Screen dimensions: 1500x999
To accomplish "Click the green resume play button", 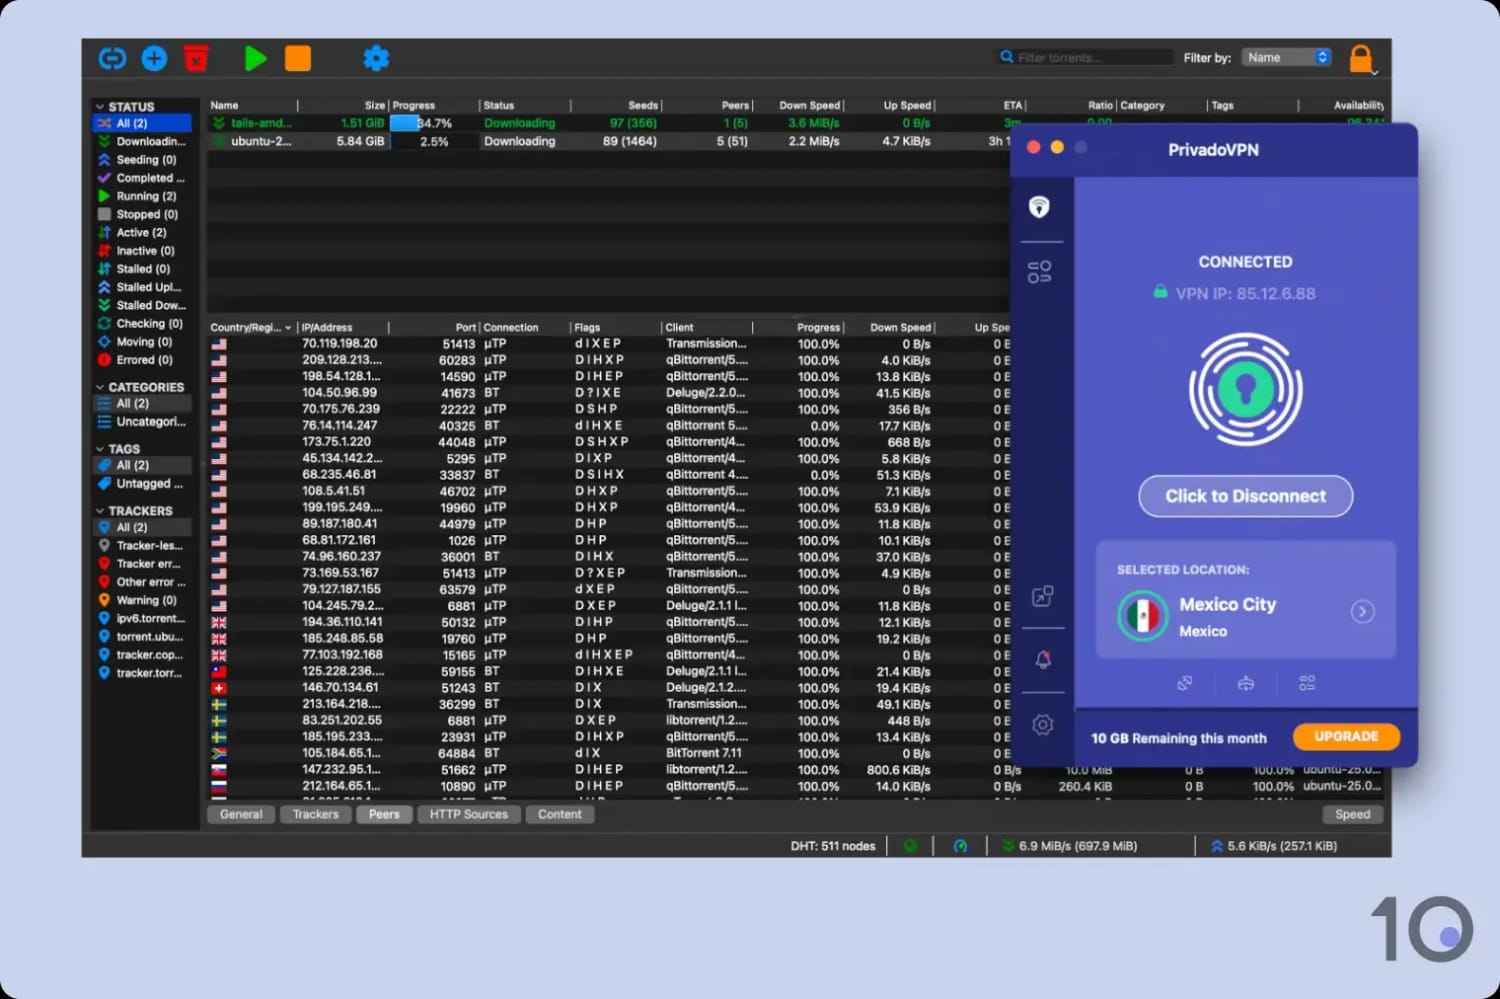I will [255, 58].
